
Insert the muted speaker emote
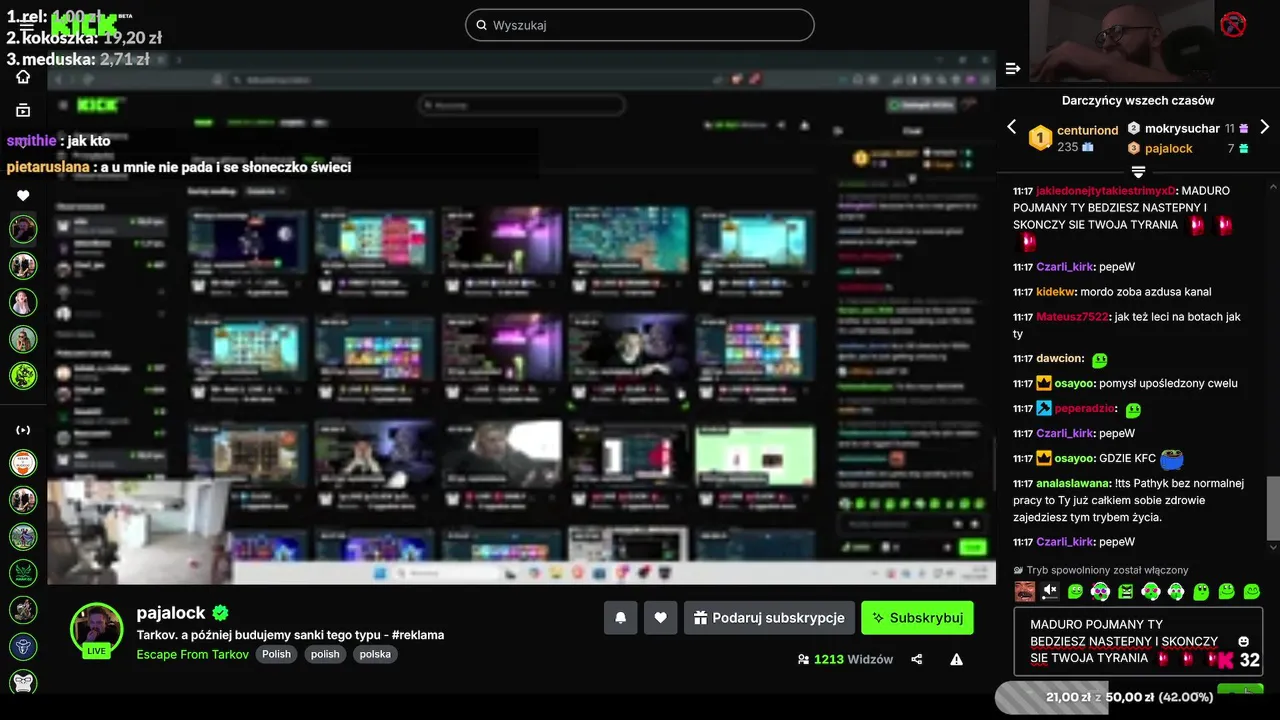click(1050, 591)
